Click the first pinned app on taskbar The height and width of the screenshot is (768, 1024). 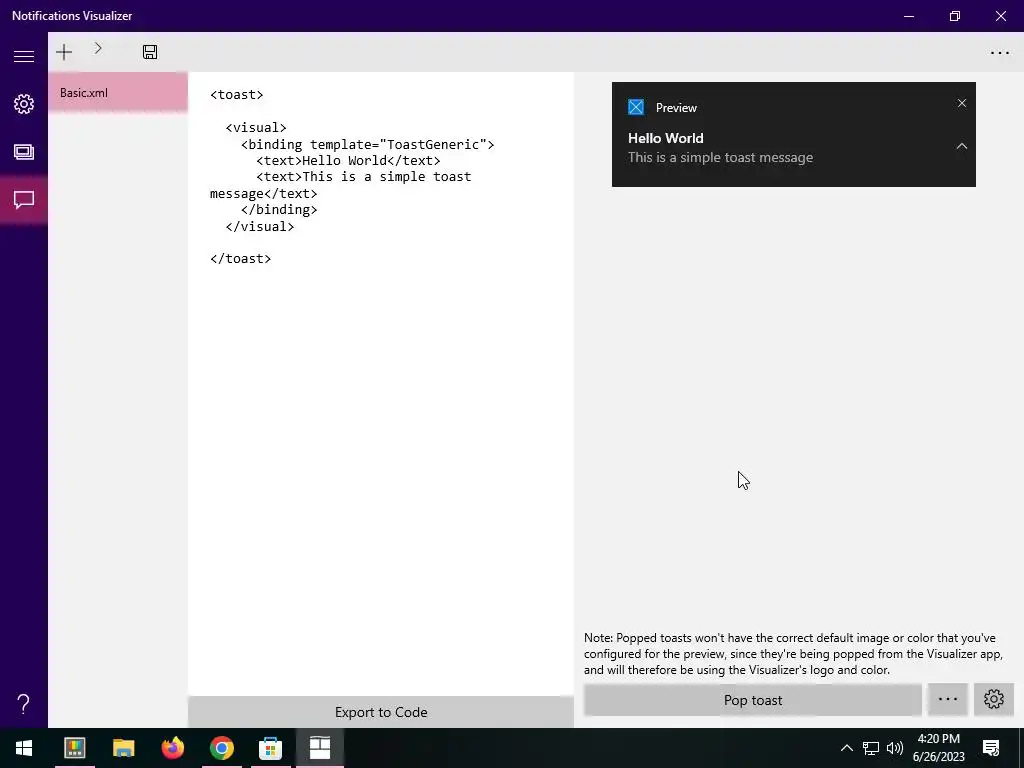tap(74, 748)
